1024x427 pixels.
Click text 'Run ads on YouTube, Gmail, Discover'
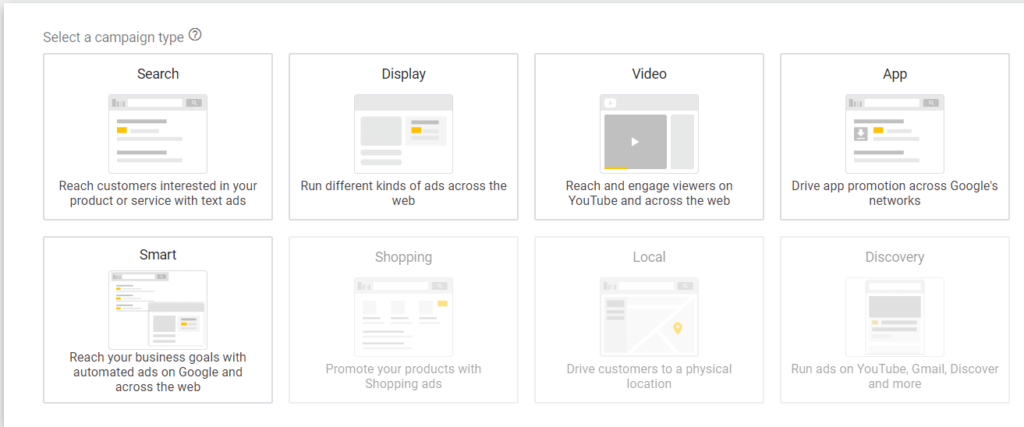(895, 376)
